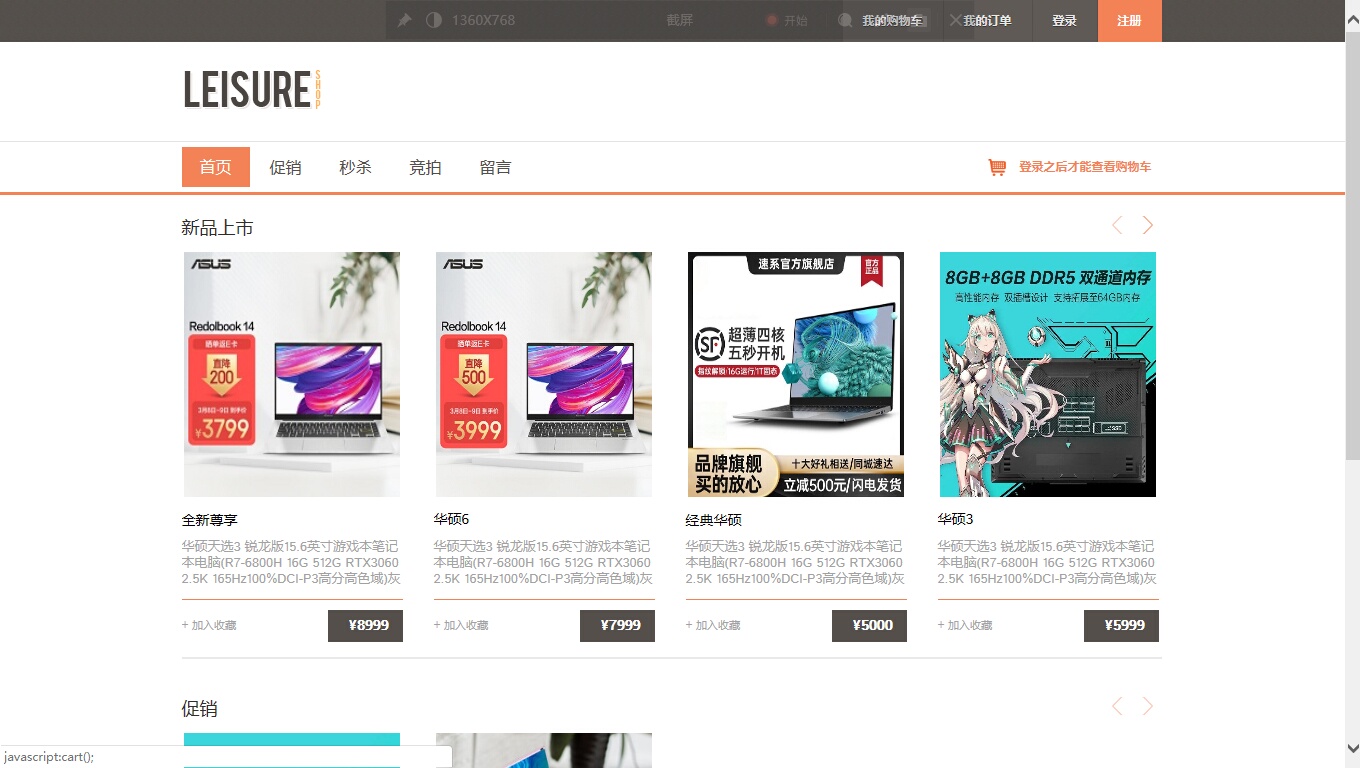
Task: Click the 促销 section heading above the carousel
Action: [x=200, y=709]
